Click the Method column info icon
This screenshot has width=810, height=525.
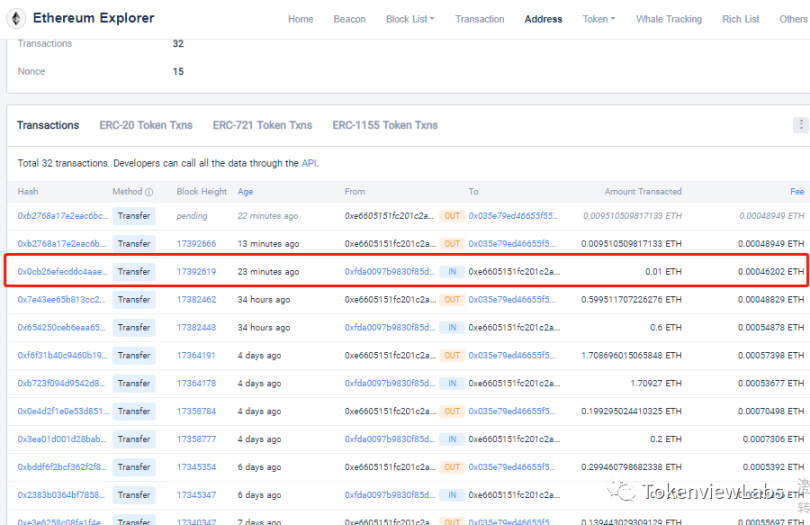tap(149, 192)
